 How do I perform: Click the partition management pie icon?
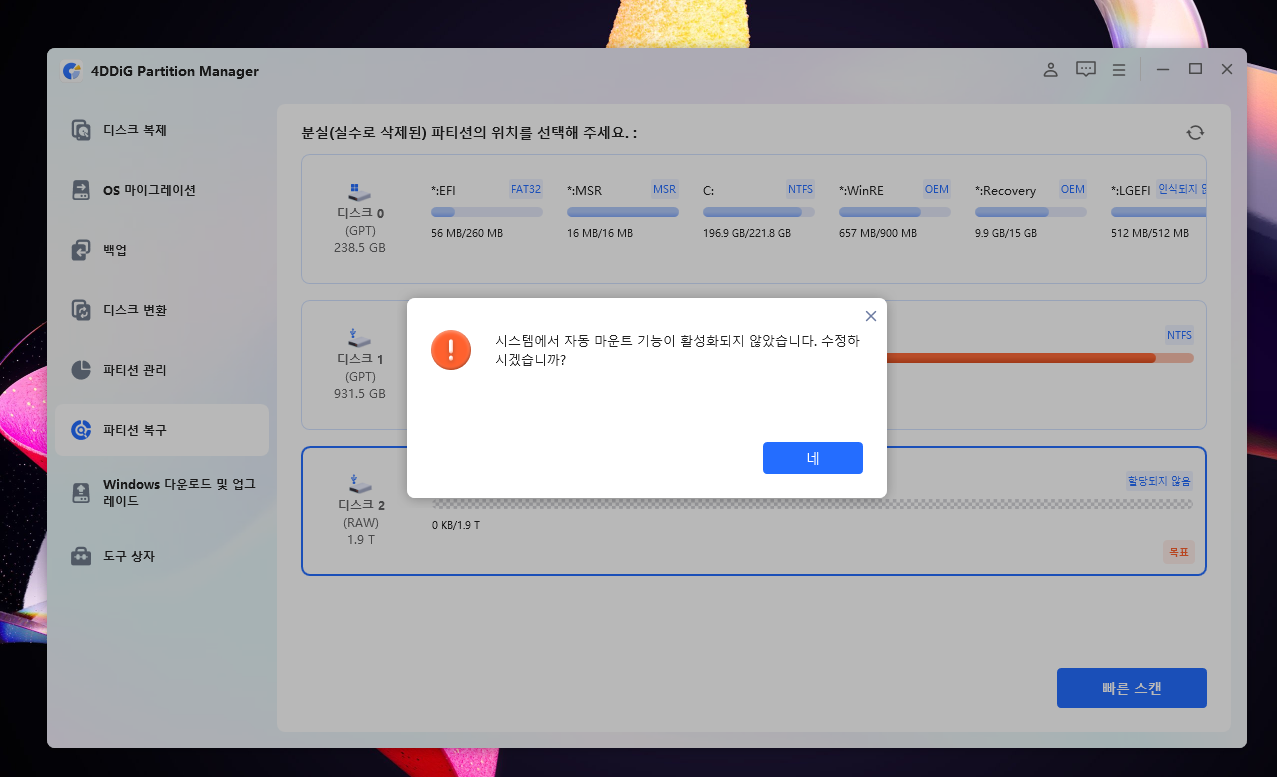[x=81, y=370]
